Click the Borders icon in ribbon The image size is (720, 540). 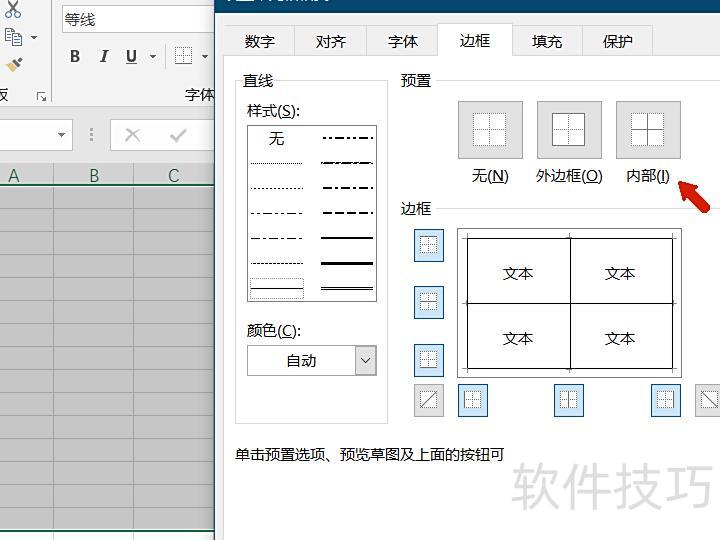pos(183,56)
